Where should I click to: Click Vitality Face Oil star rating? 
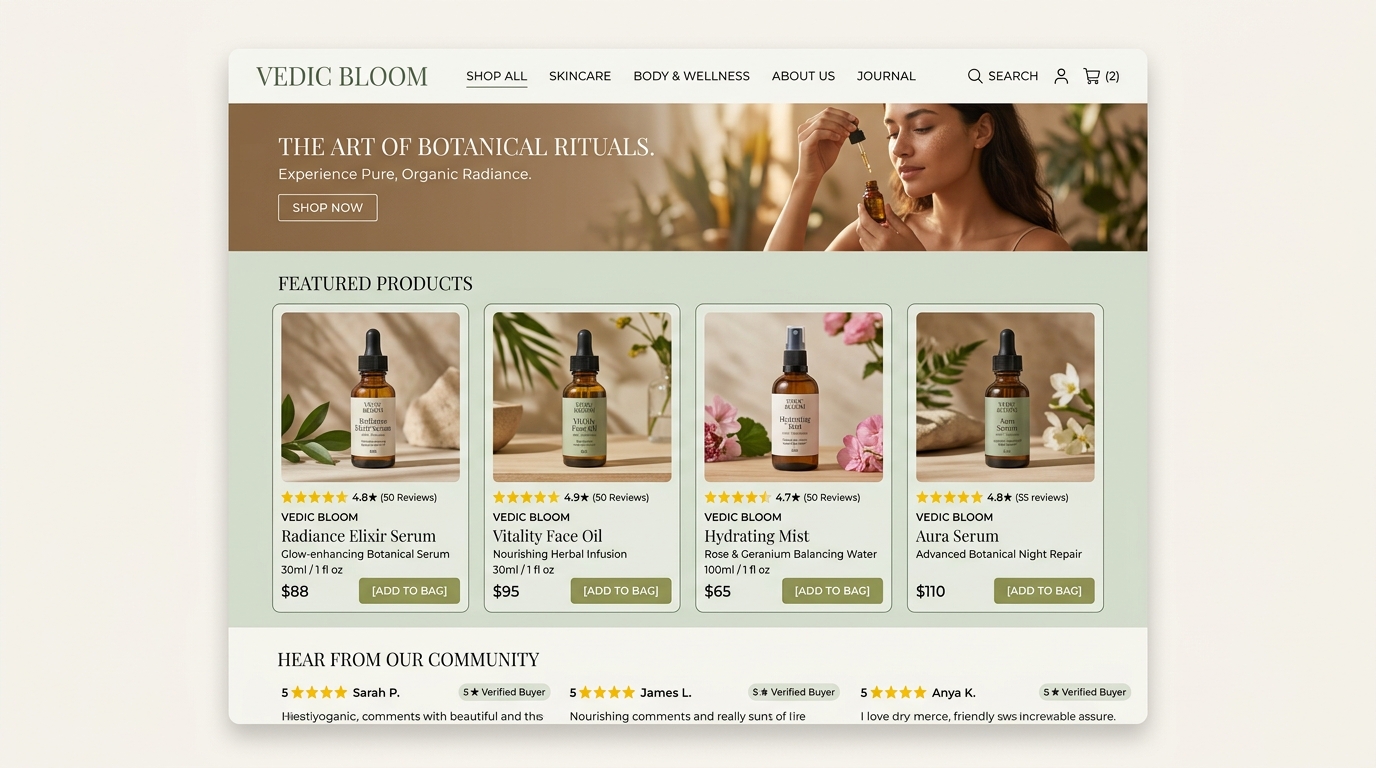pyautogui.click(x=526, y=497)
